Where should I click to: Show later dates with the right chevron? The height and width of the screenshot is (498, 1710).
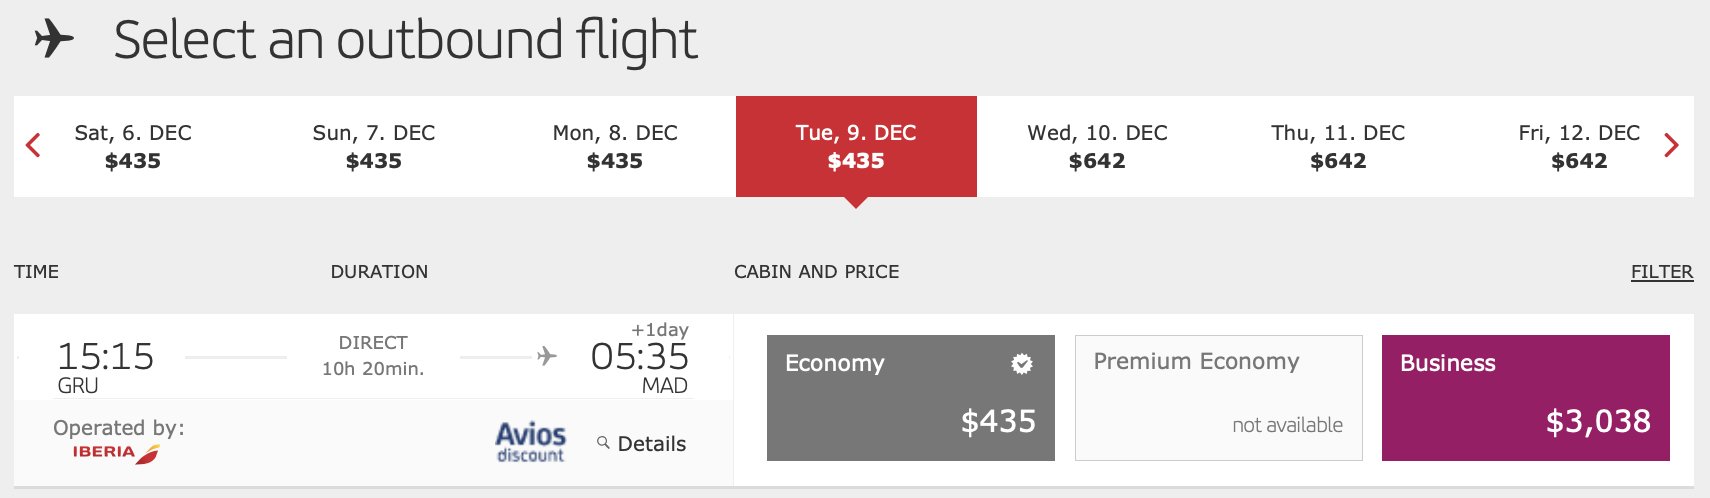pos(1671,146)
